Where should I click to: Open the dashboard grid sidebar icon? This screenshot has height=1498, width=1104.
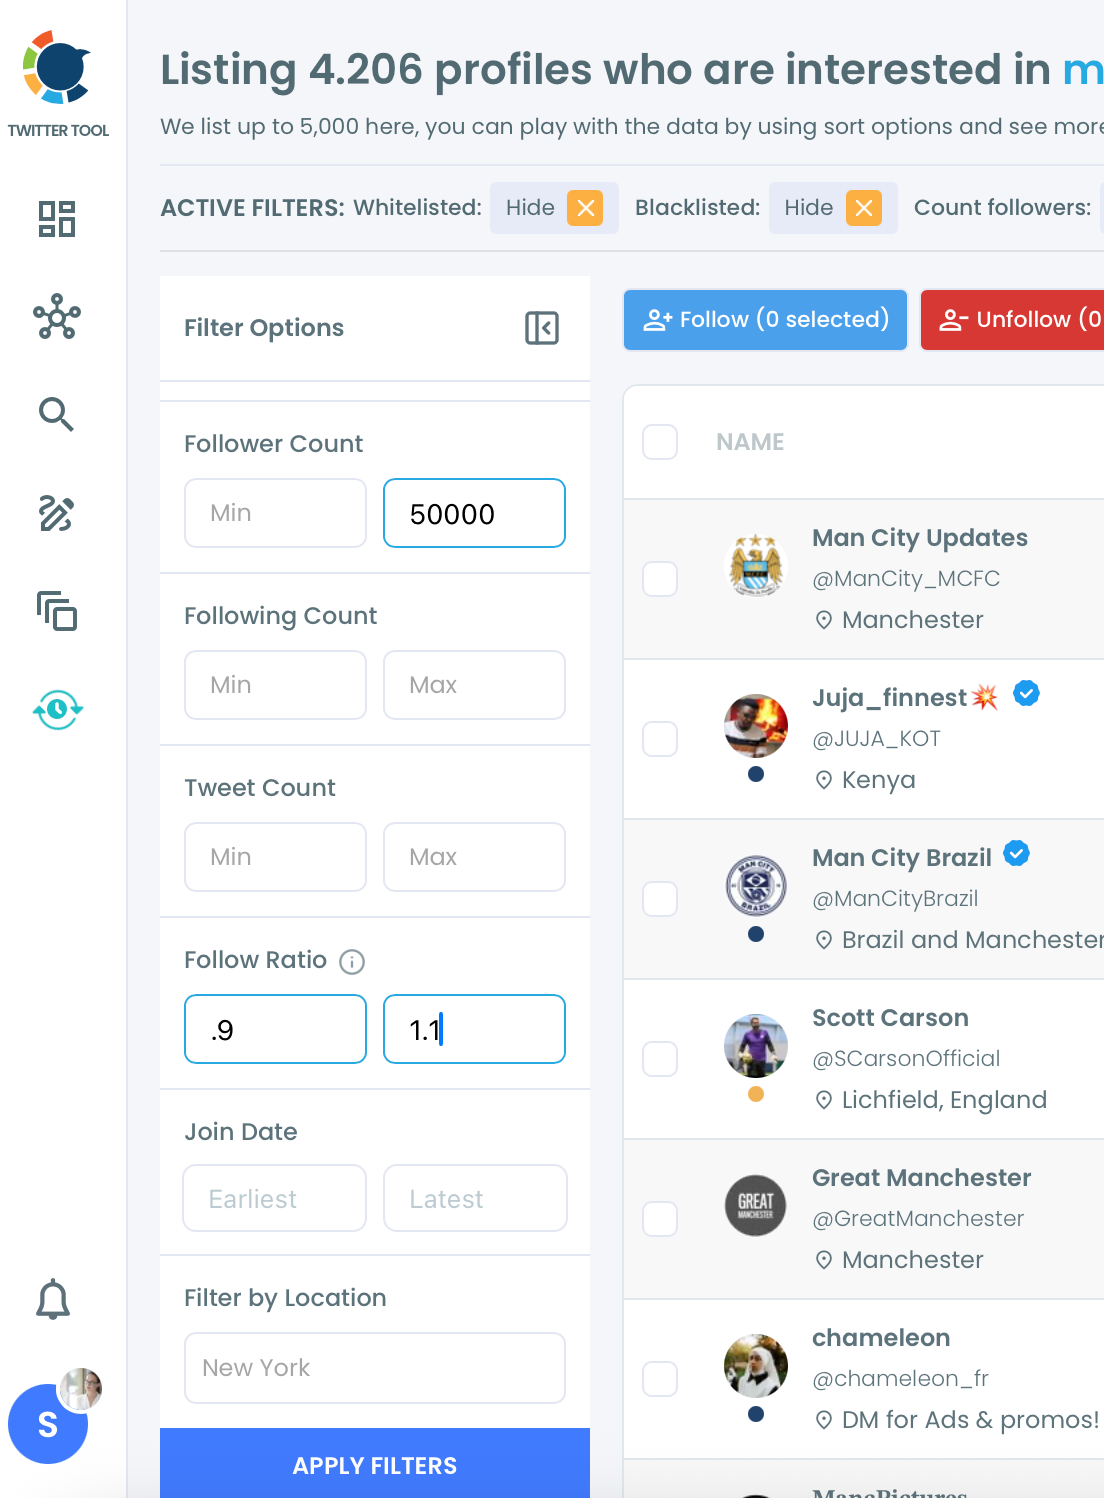(x=57, y=218)
